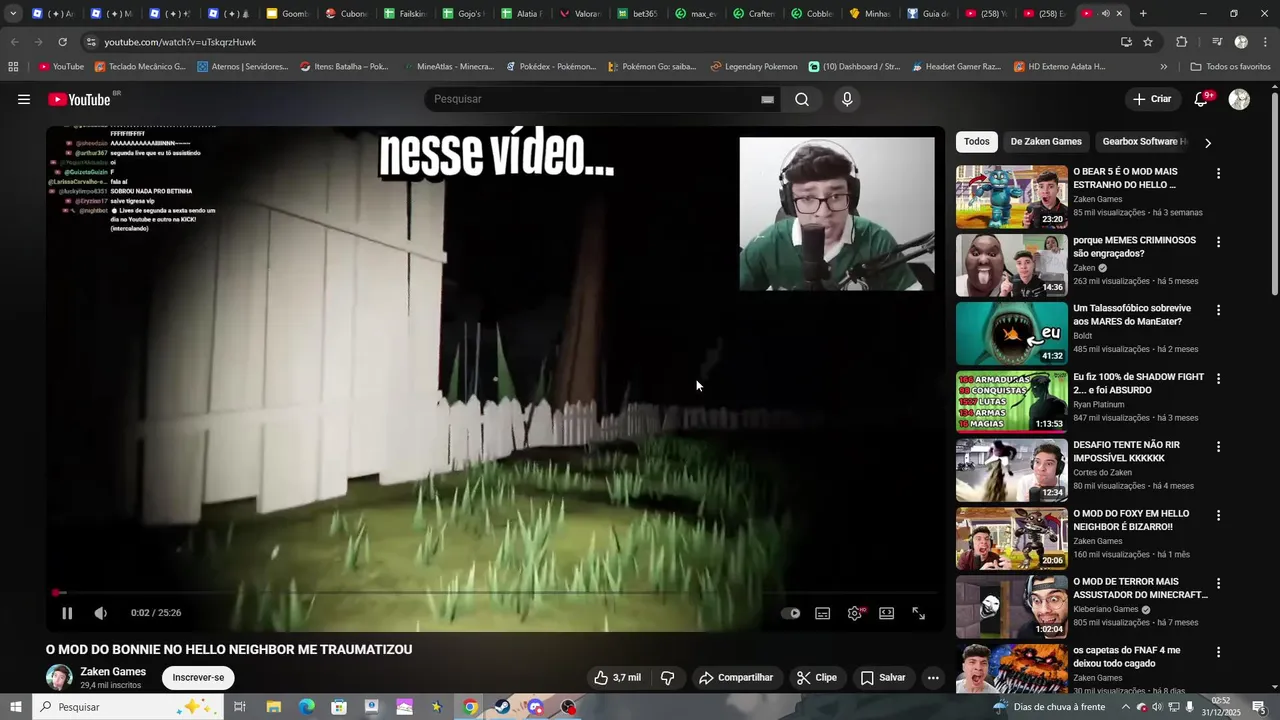Click the Pesquisar search field on YouTube
This screenshot has height=720, width=1280.
coord(594,99)
